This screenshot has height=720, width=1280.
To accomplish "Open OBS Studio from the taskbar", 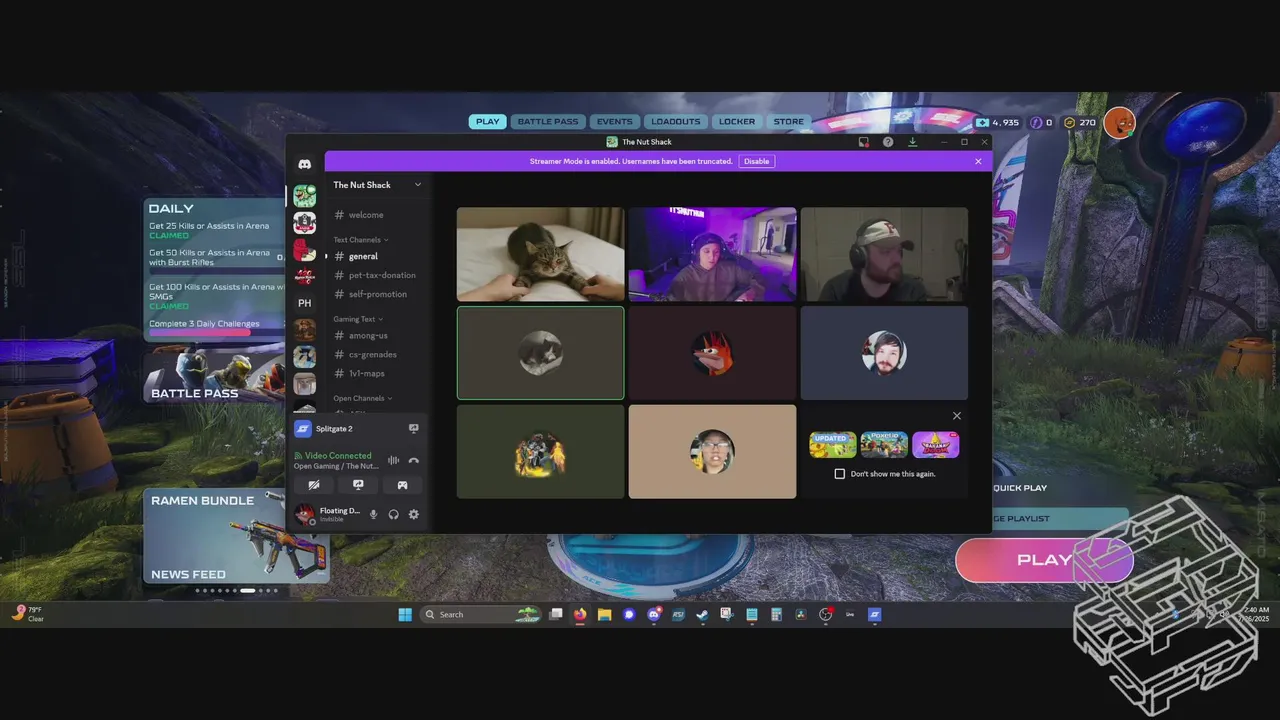I will [825, 614].
